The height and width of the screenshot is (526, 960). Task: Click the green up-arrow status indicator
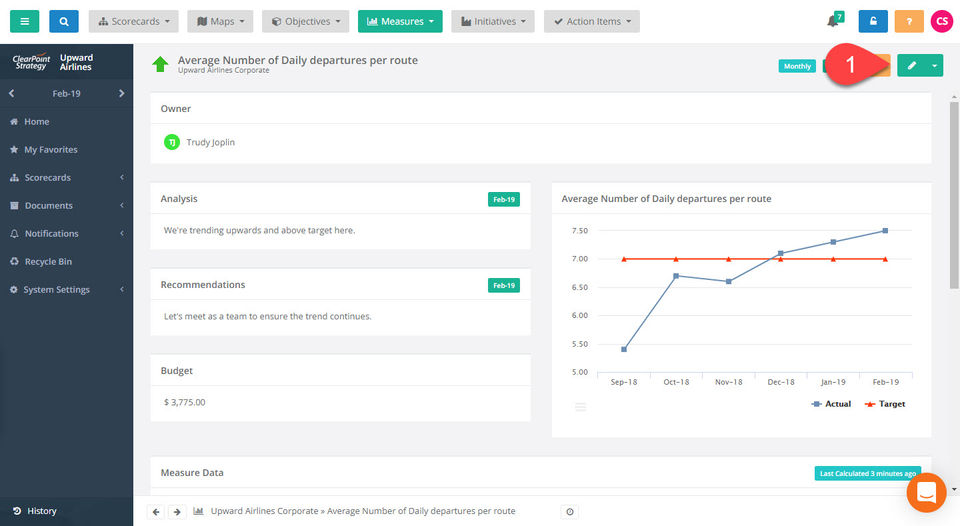click(160, 64)
